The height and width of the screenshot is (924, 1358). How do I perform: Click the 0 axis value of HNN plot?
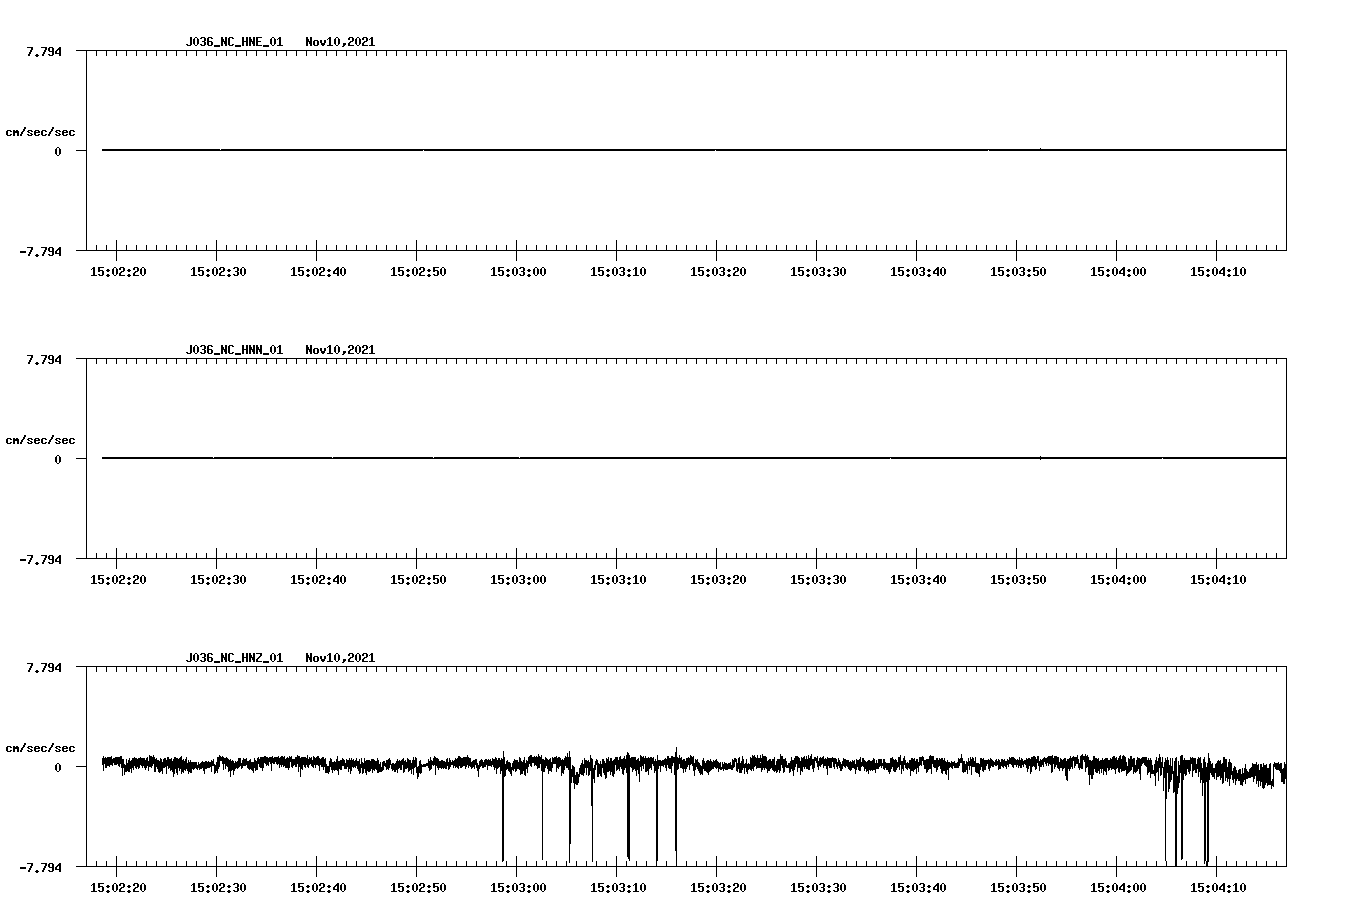tap(58, 459)
